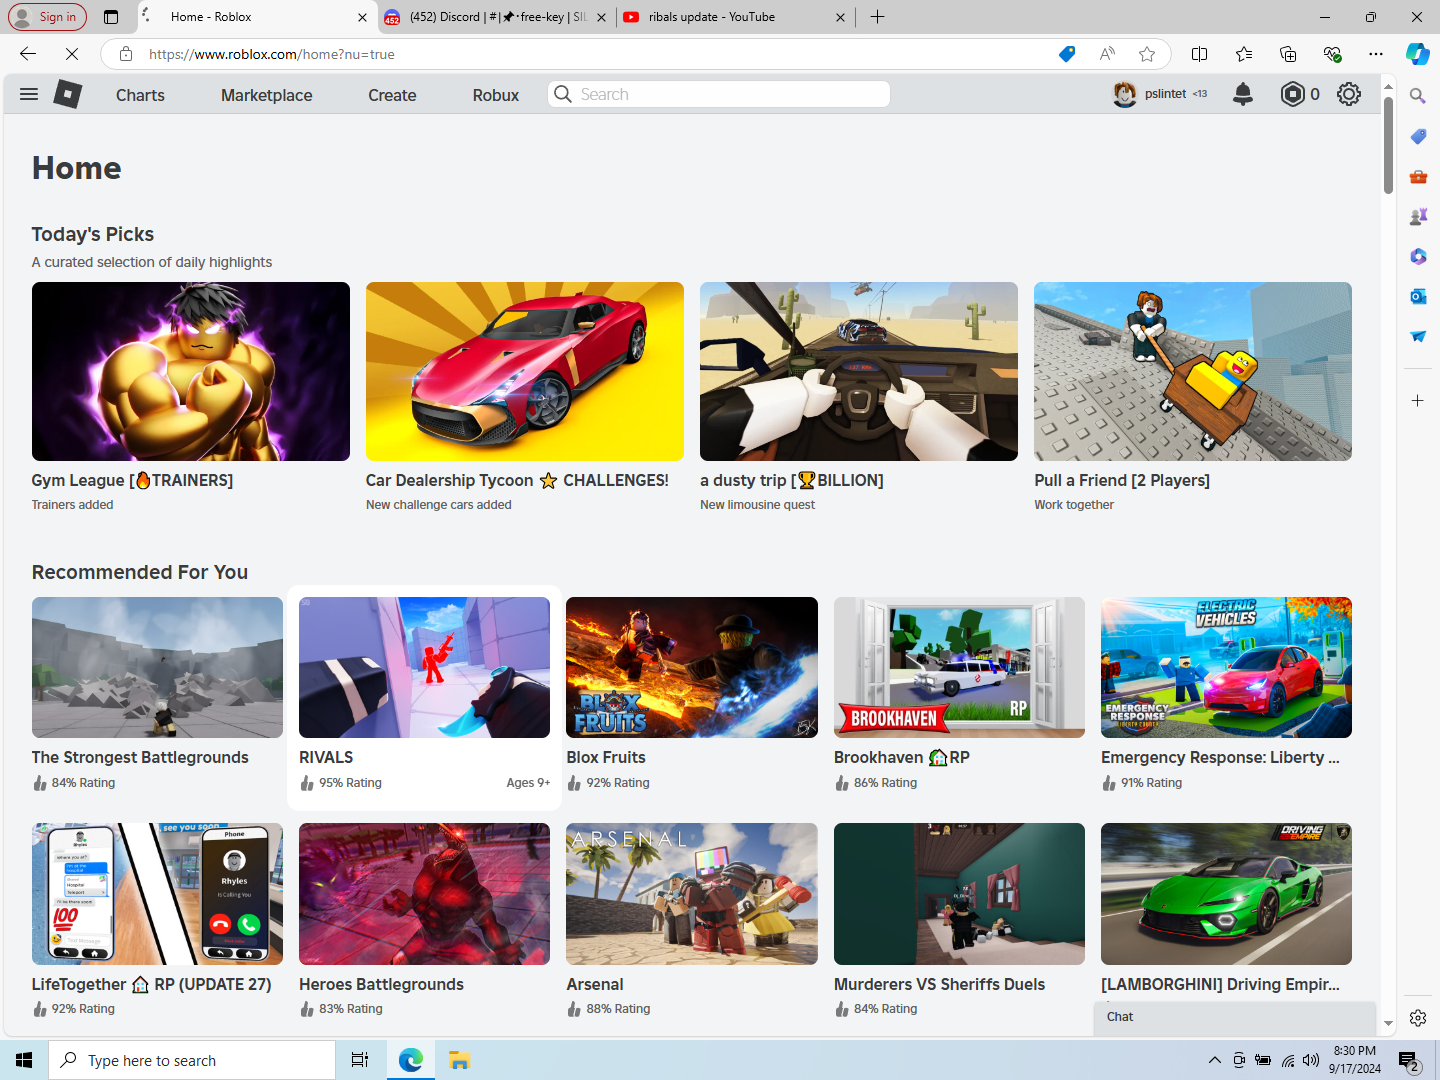
Task: Open Gym League [TRAINERS] title link
Action: (x=132, y=480)
